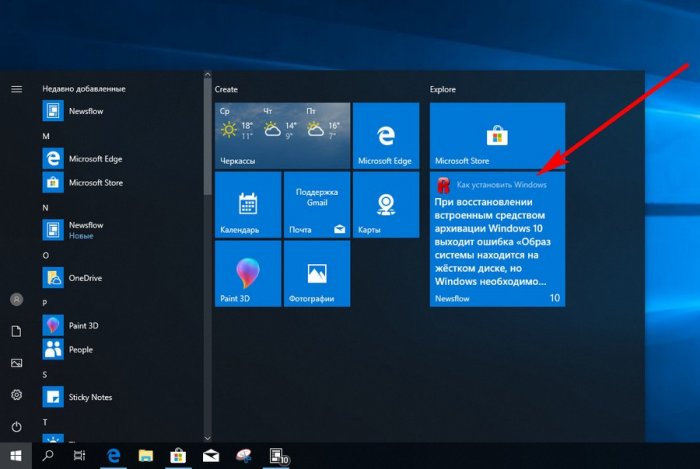Open the Calendar (Календарь) tile
This screenshot has width=700, height=469.
point(248,204)
